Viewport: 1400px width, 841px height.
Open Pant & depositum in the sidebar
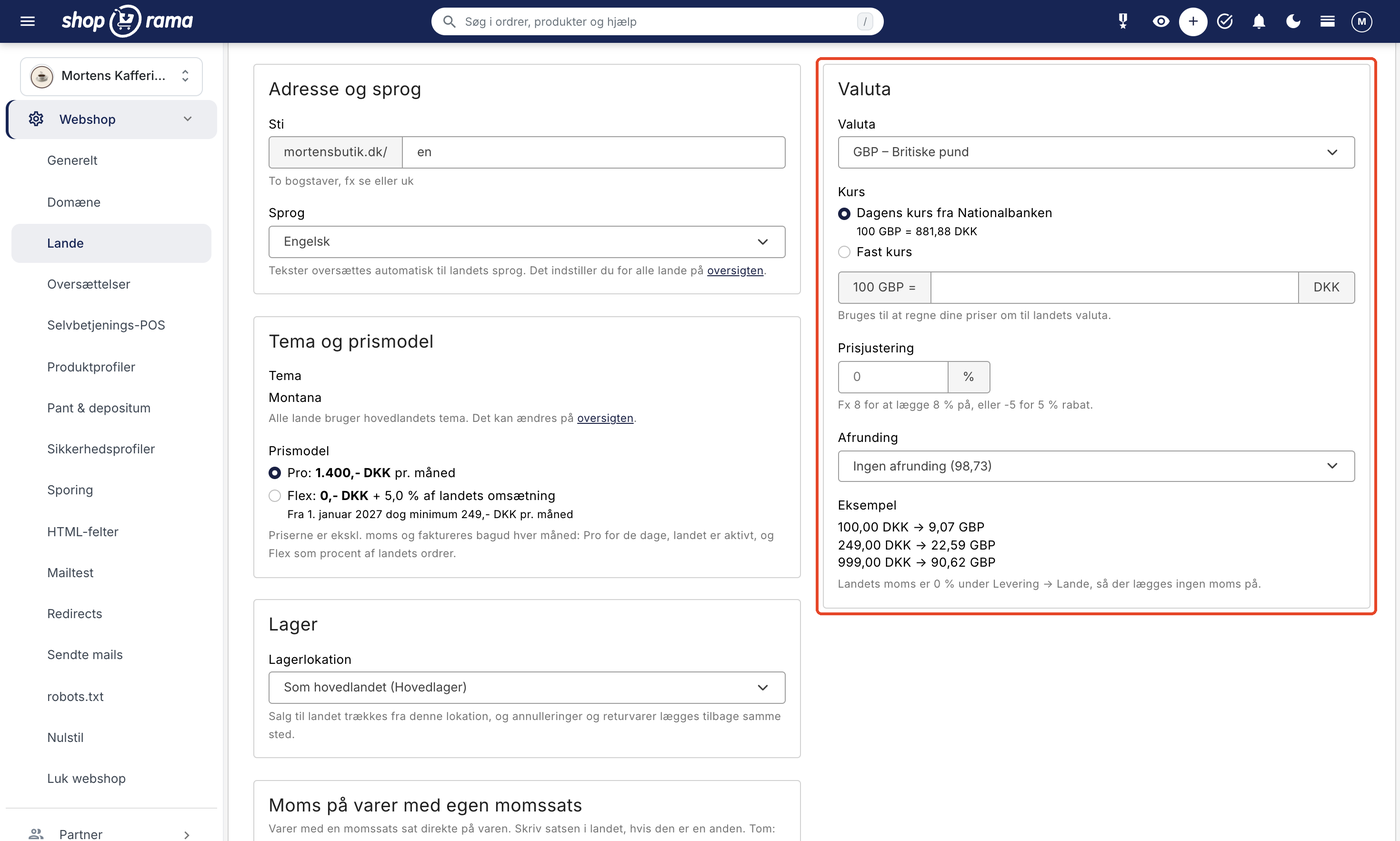[111, 408]
